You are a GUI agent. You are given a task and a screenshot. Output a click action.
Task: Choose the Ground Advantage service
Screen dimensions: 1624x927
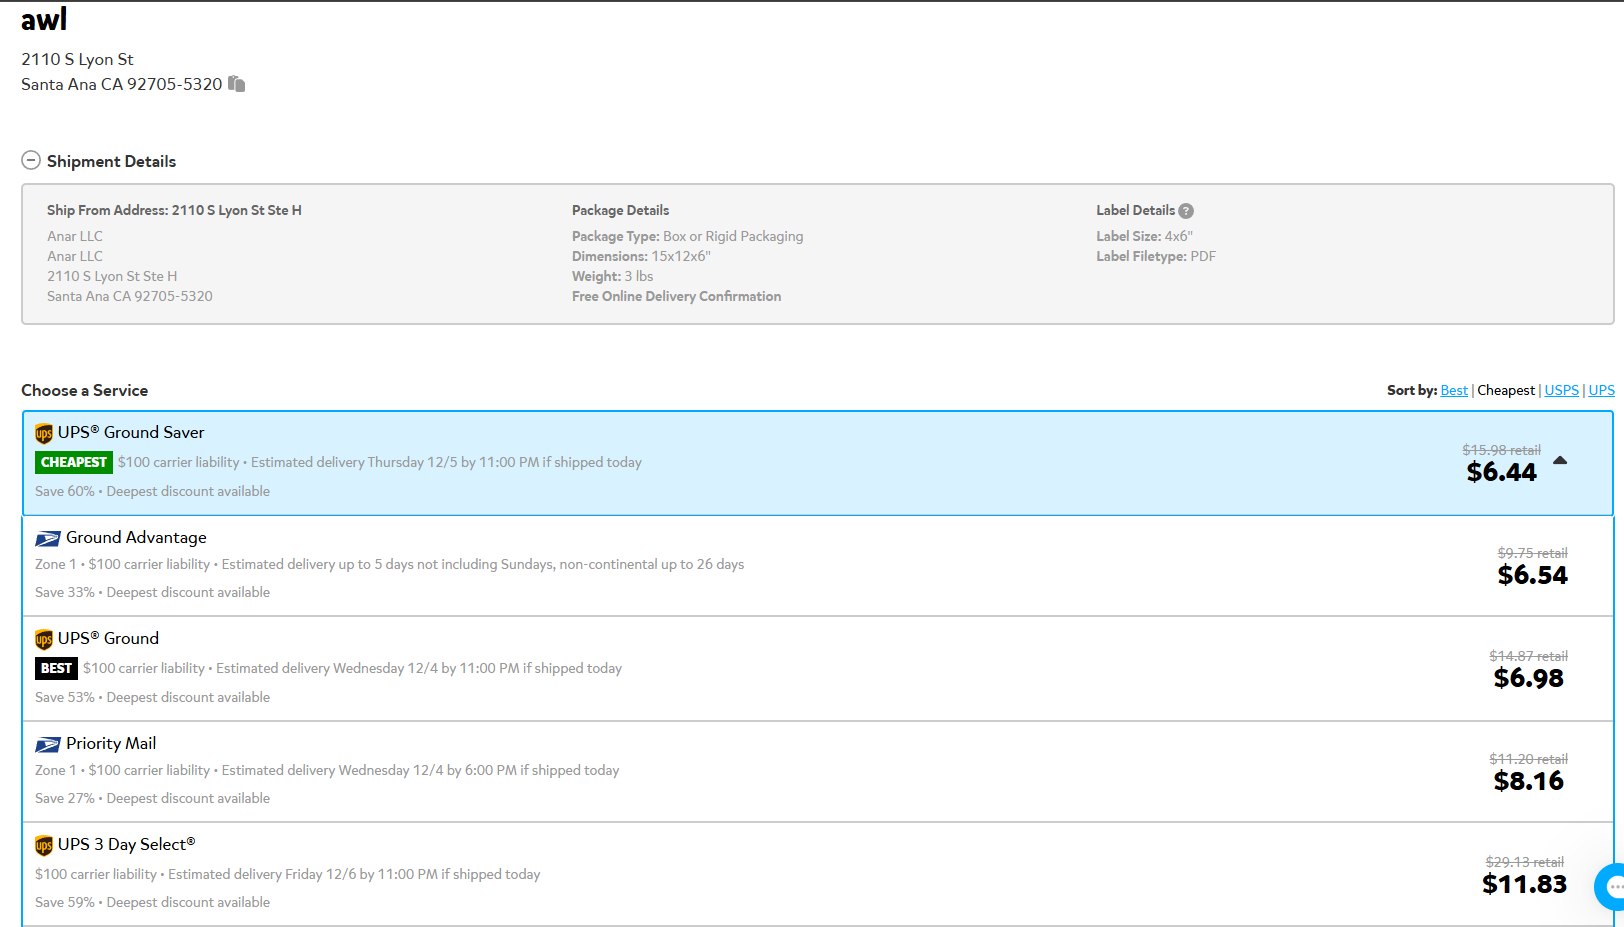(136, 537)
